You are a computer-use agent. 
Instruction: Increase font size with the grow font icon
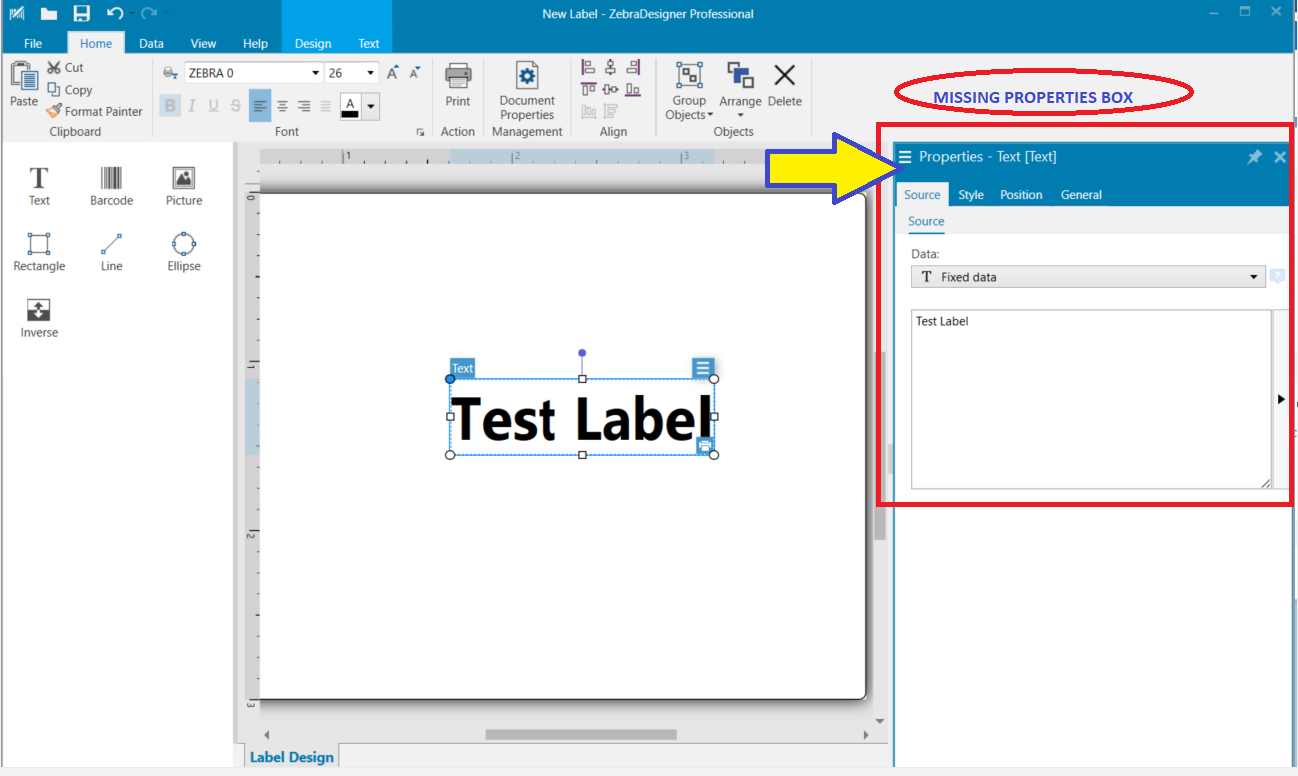393,73
